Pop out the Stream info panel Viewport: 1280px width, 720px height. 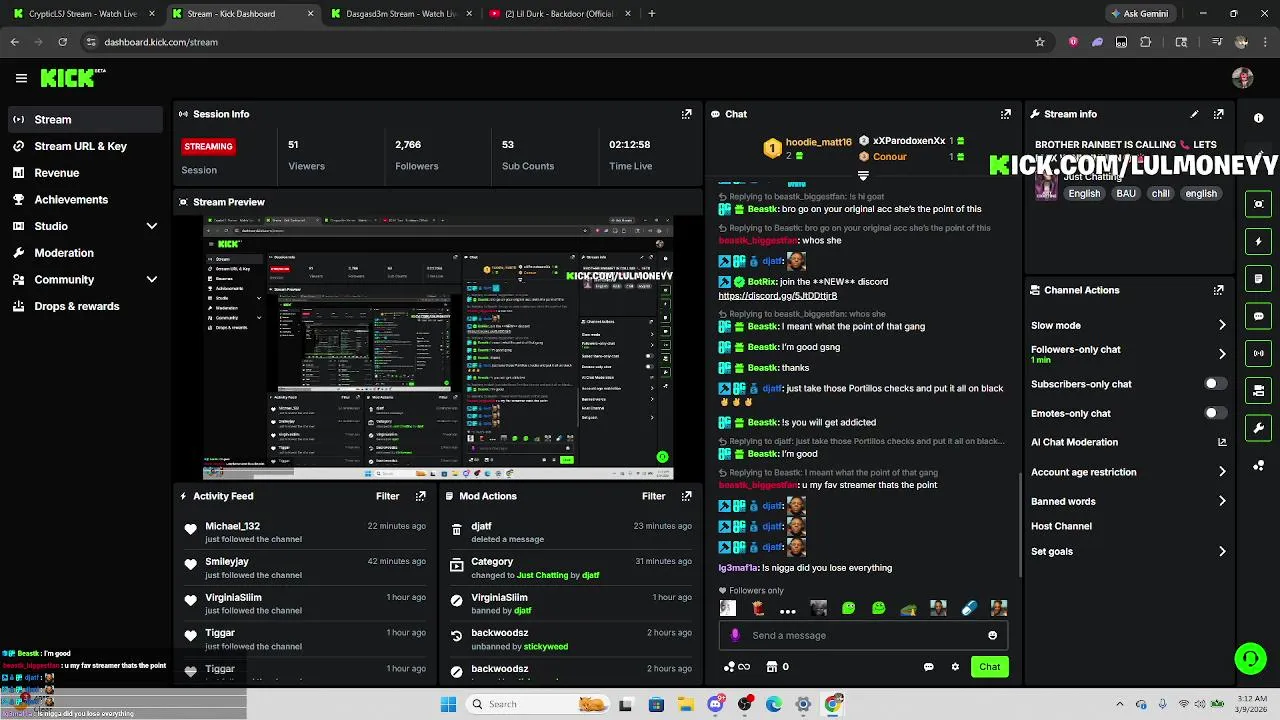[x=1218, y=114]
